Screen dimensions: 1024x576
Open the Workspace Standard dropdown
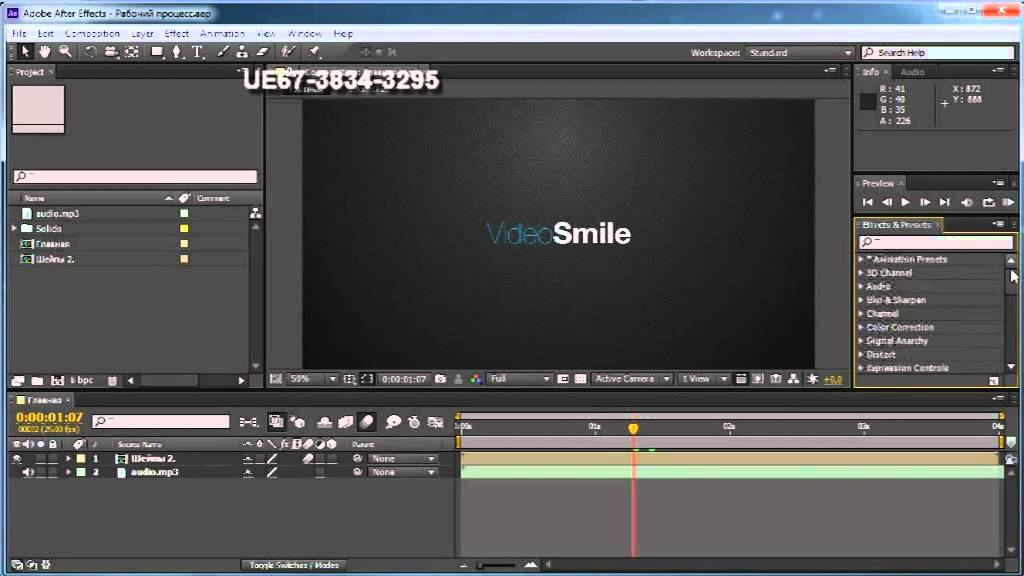(x=800, y=52)
